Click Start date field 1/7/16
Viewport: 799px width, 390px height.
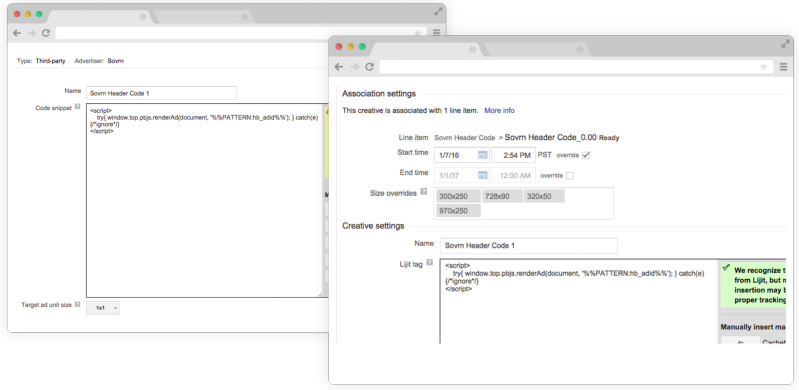pos(462,155)
